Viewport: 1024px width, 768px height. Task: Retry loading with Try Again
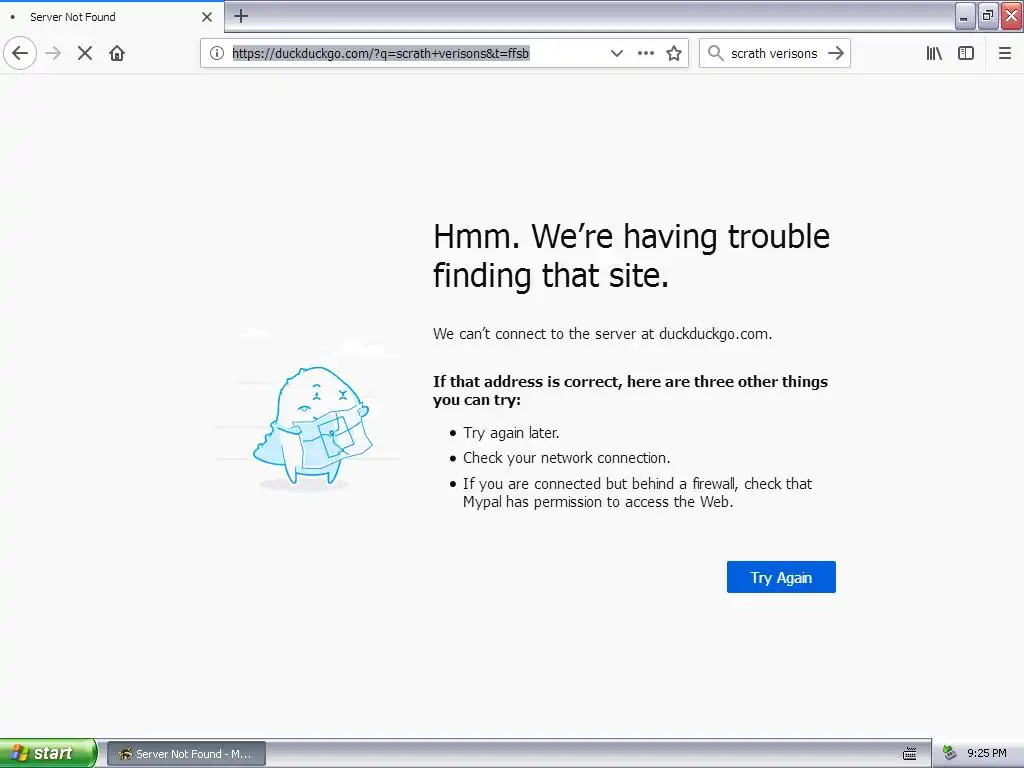tap(781, 577)
